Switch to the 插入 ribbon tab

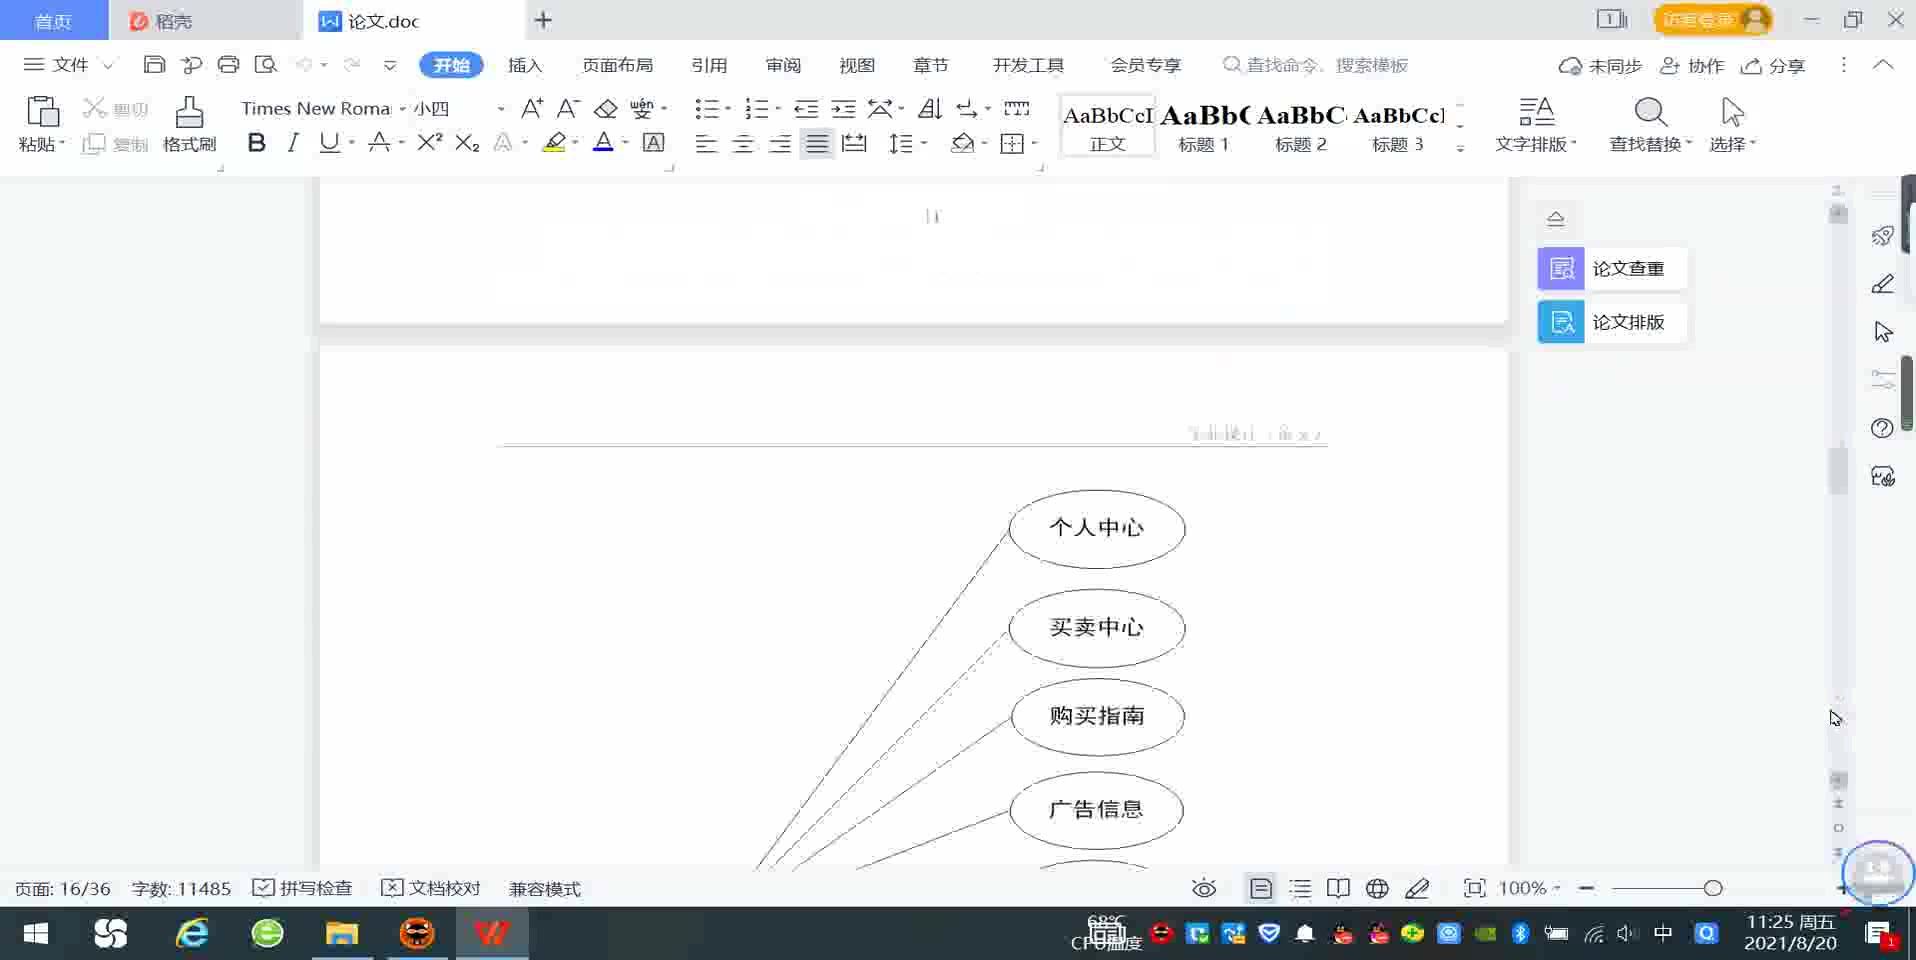pyautogui.click(x=524, y=65)
